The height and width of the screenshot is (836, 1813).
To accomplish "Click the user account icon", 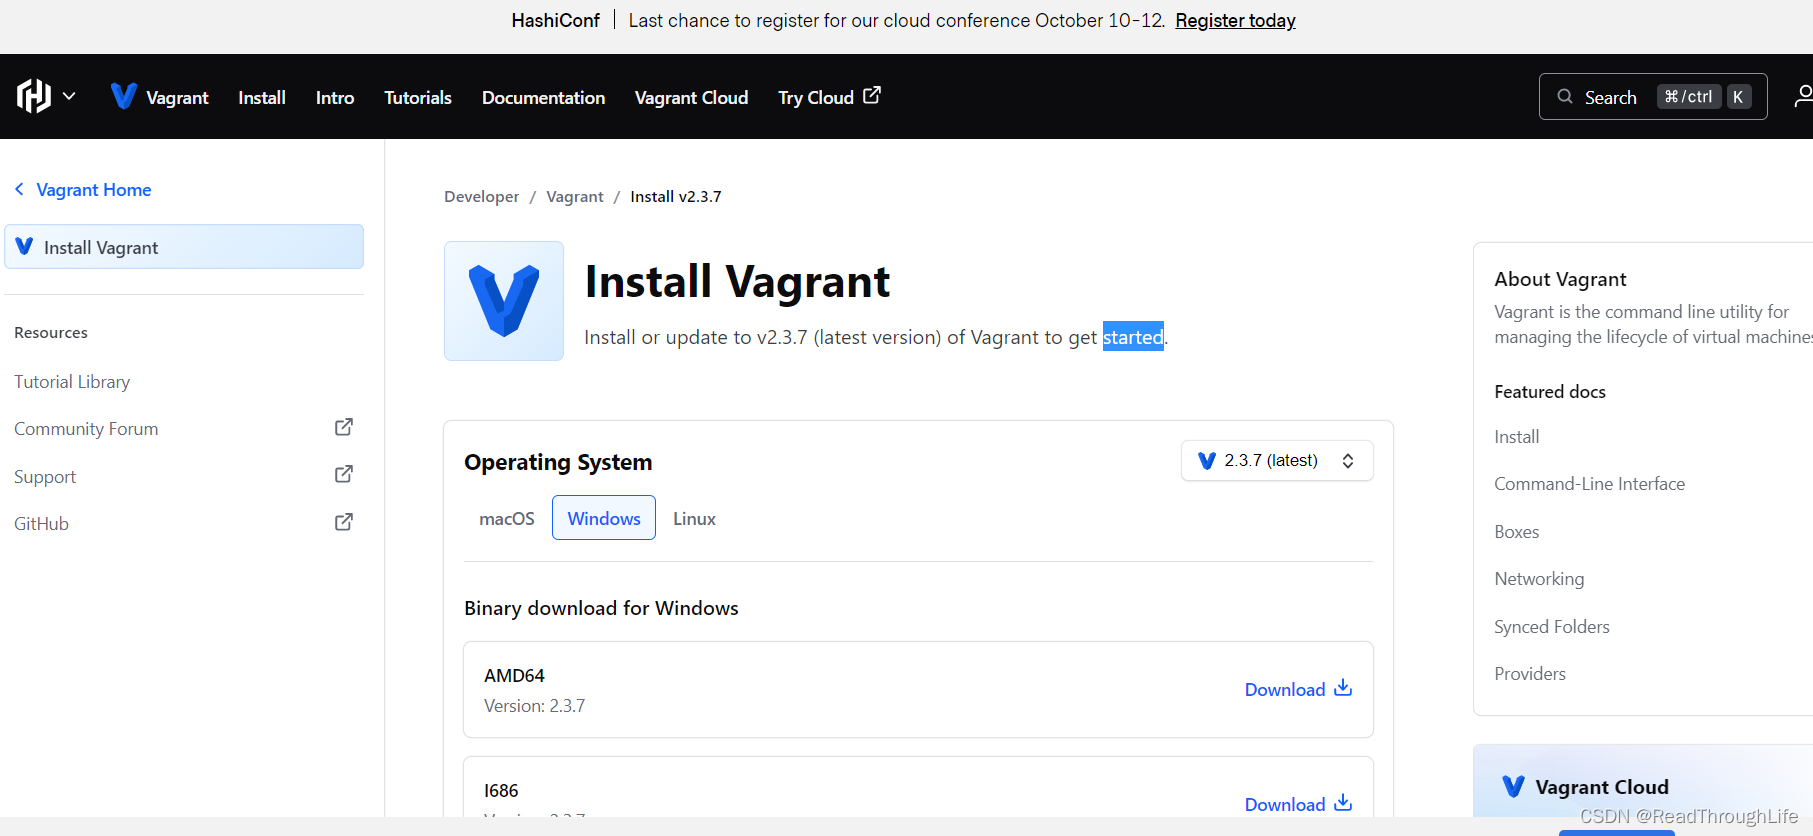I will pyautogui.click(x=1803, y=96).
